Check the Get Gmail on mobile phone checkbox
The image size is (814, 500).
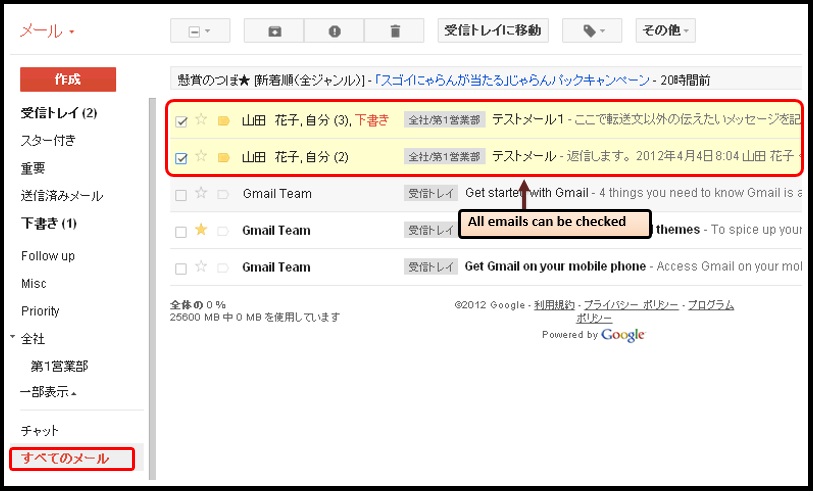(x=181, y=268)
